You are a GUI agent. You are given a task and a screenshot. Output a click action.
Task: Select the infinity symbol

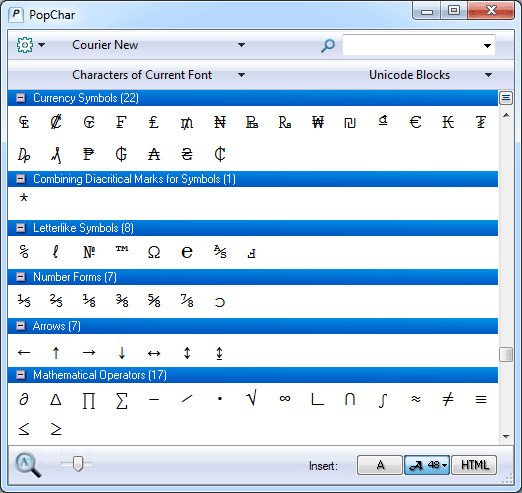pyautogui.click(x=285, y=398)
